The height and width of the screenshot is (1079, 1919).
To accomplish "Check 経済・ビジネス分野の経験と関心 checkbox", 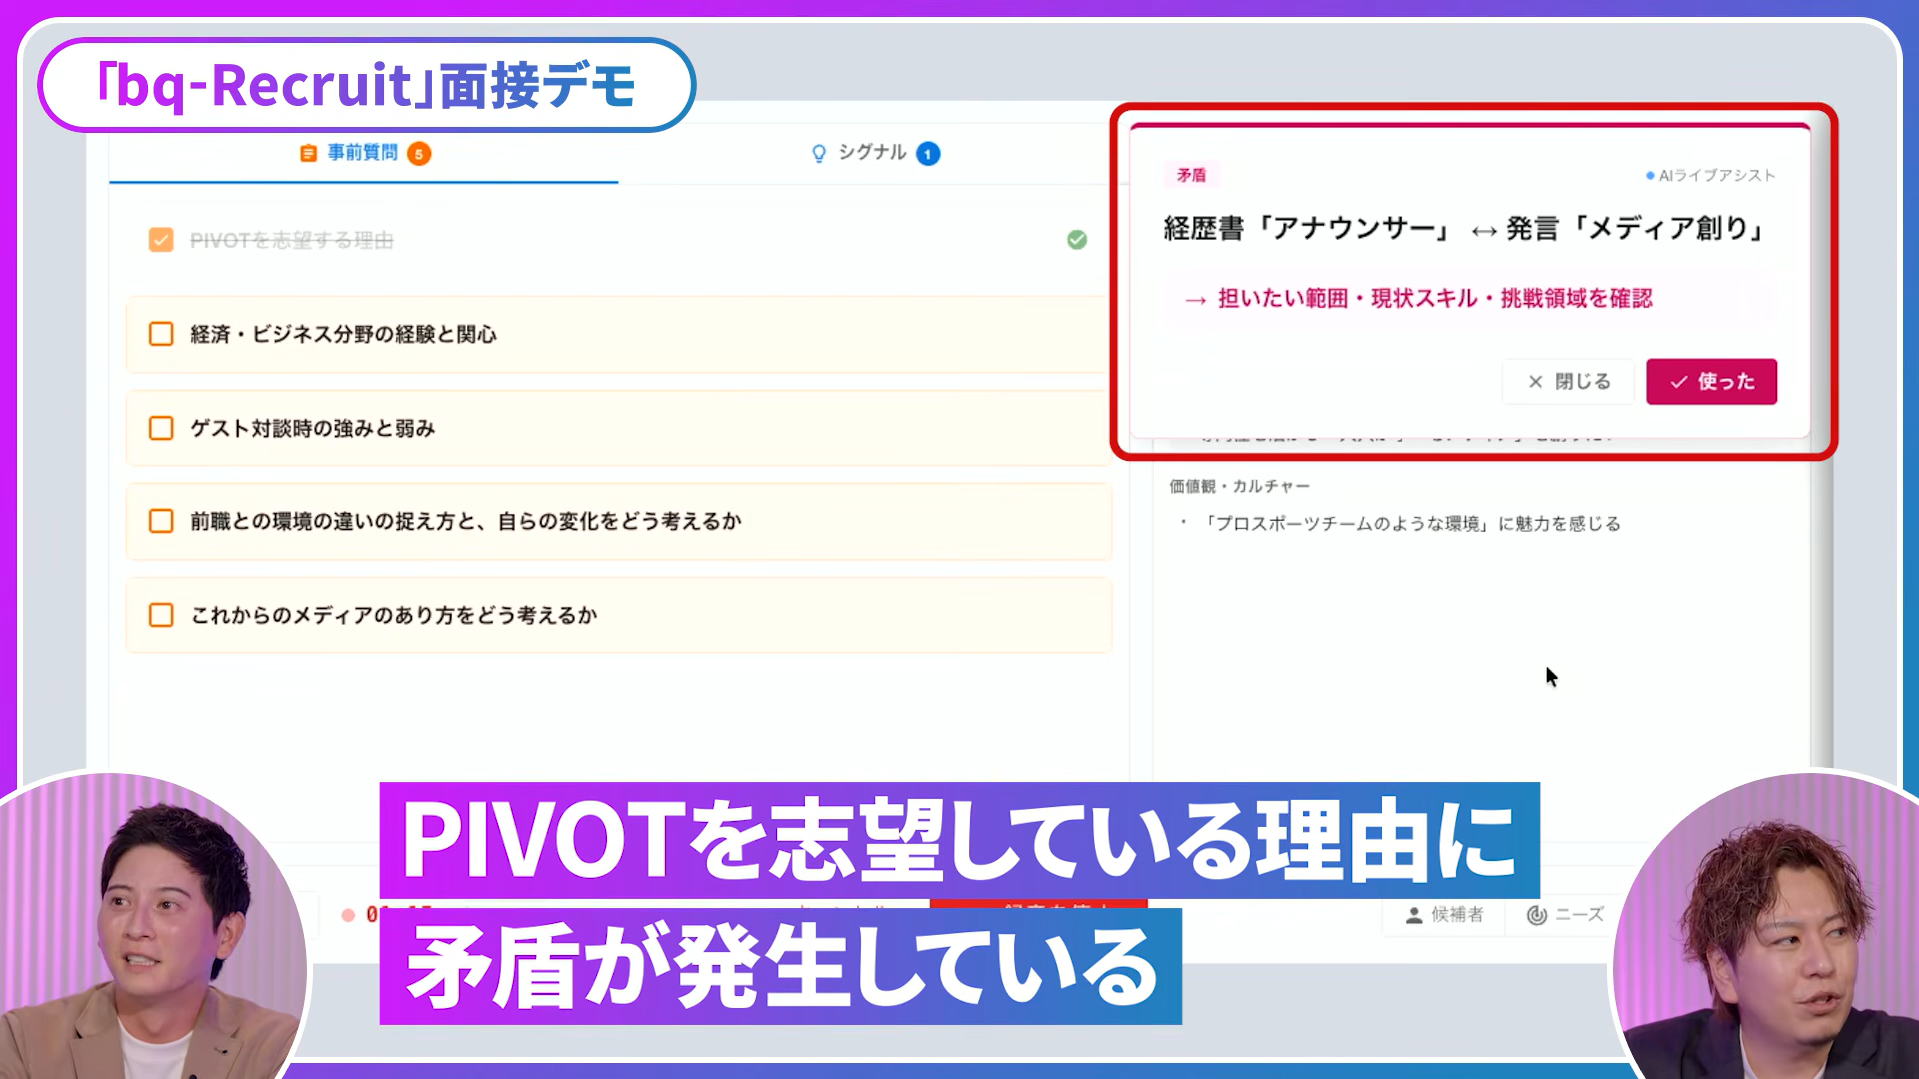I will [161, 334].
